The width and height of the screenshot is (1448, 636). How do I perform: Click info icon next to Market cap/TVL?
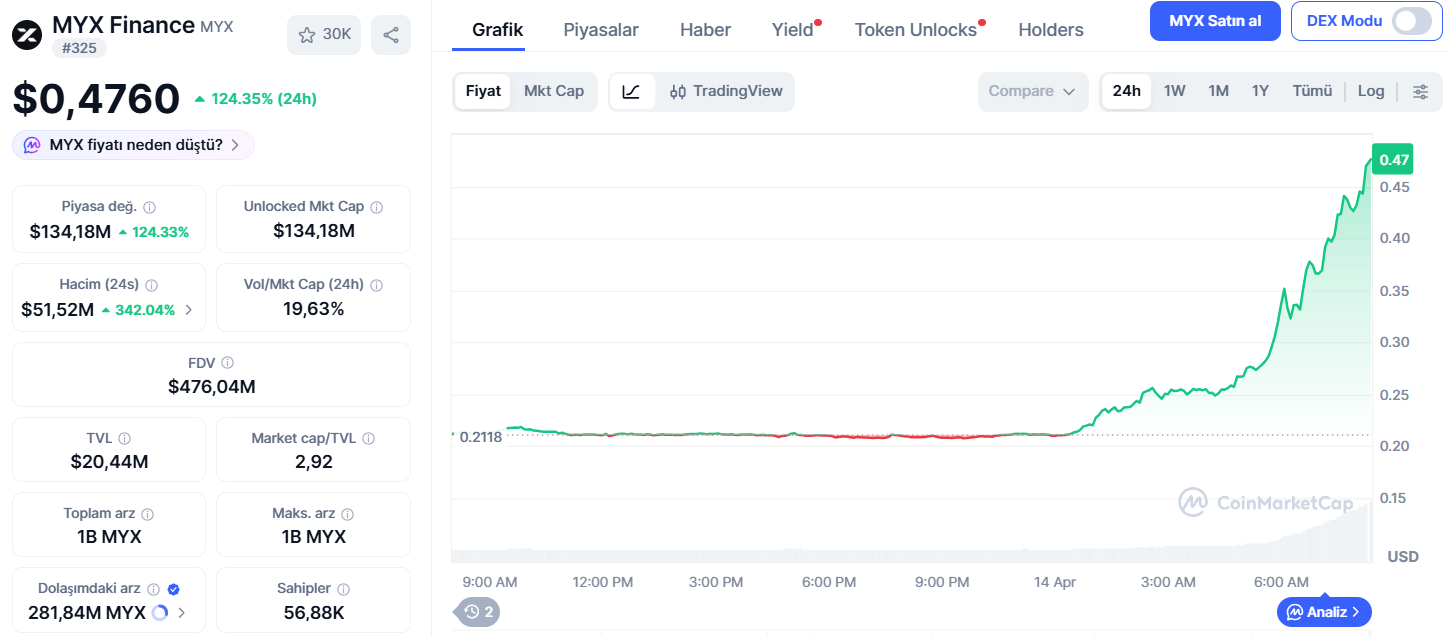pos(368,438)
